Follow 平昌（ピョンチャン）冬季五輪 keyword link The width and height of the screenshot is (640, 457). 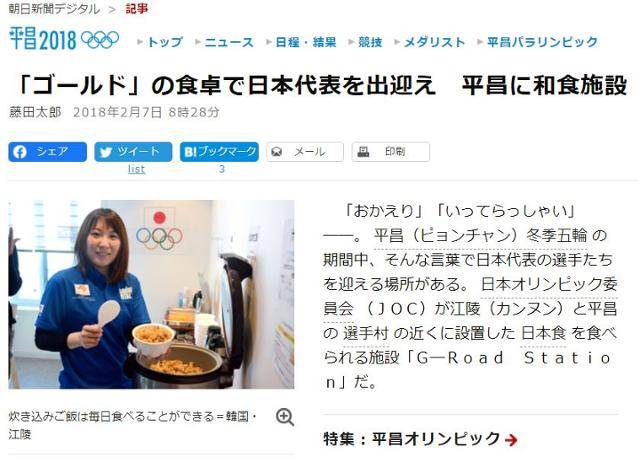pyautogui.click(x=480, y=235)
